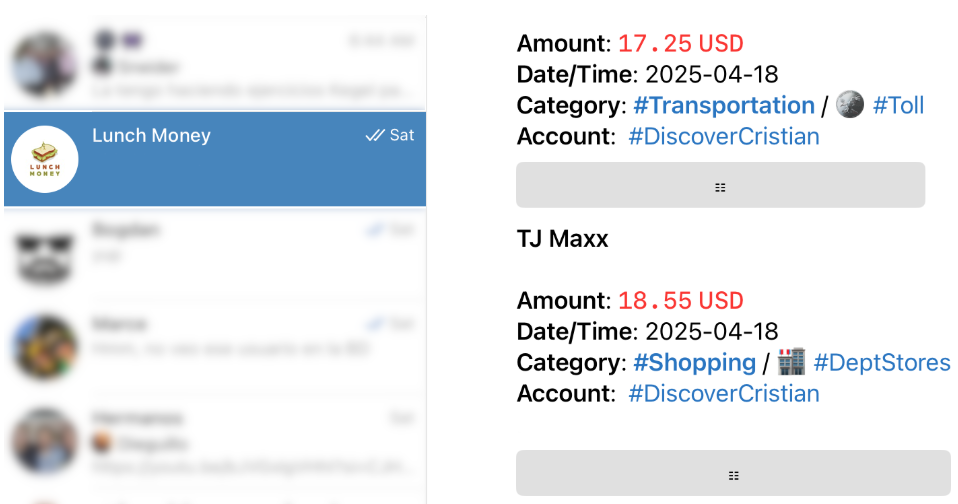Click the sunglasses-and-beard avatar in chat list
The image size is (958, 504).
pyautogui.click(x=44, y=253)
